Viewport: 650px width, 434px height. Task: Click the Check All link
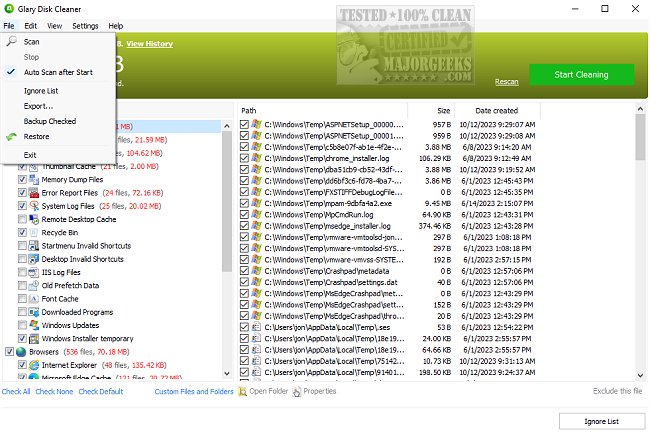16,391
